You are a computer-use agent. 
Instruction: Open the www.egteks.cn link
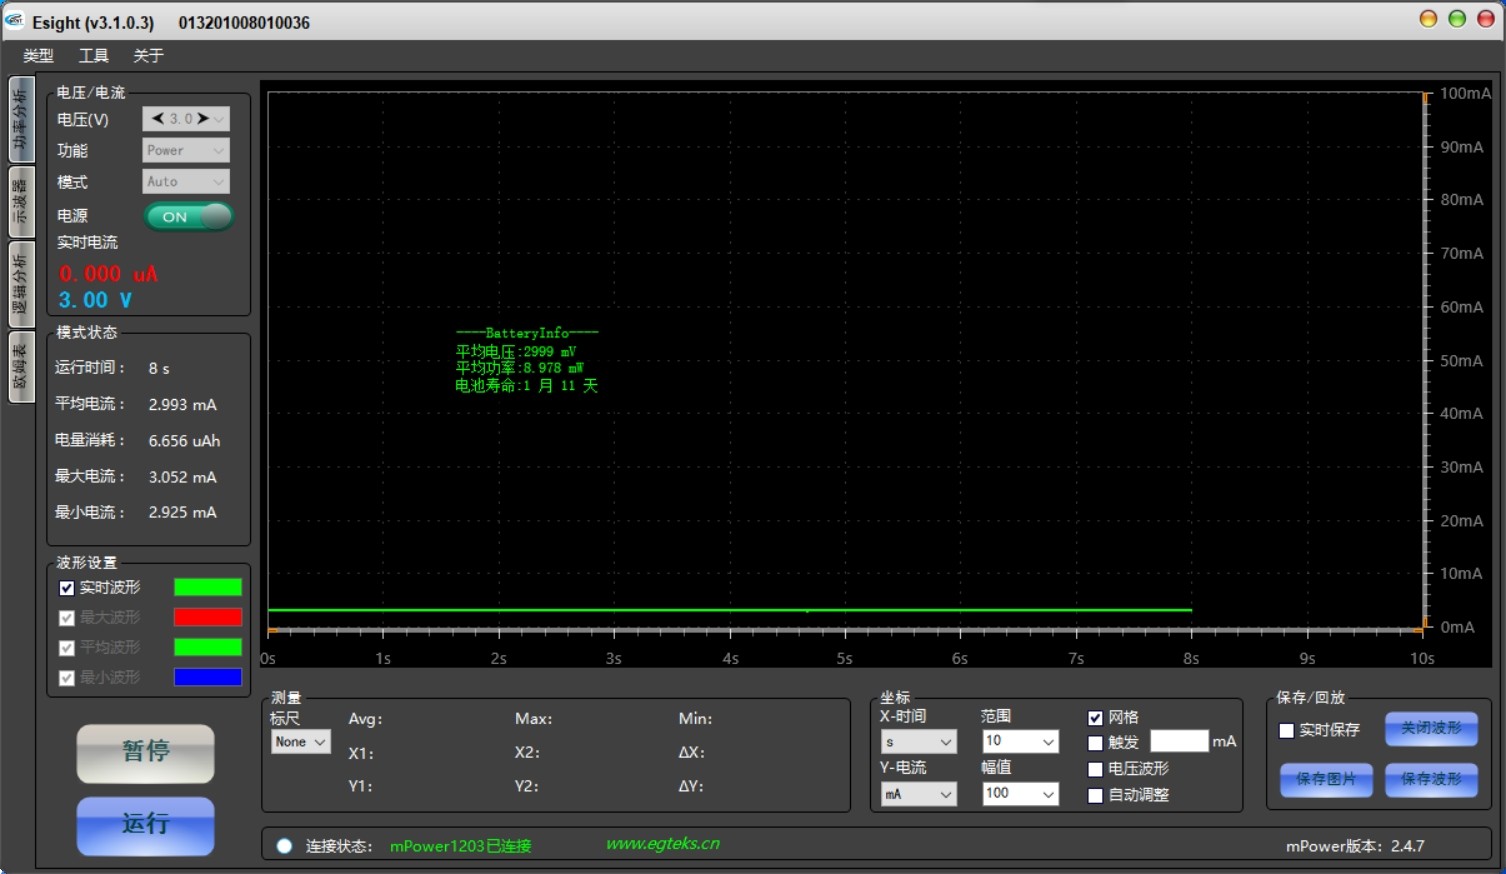coord(662,844)
